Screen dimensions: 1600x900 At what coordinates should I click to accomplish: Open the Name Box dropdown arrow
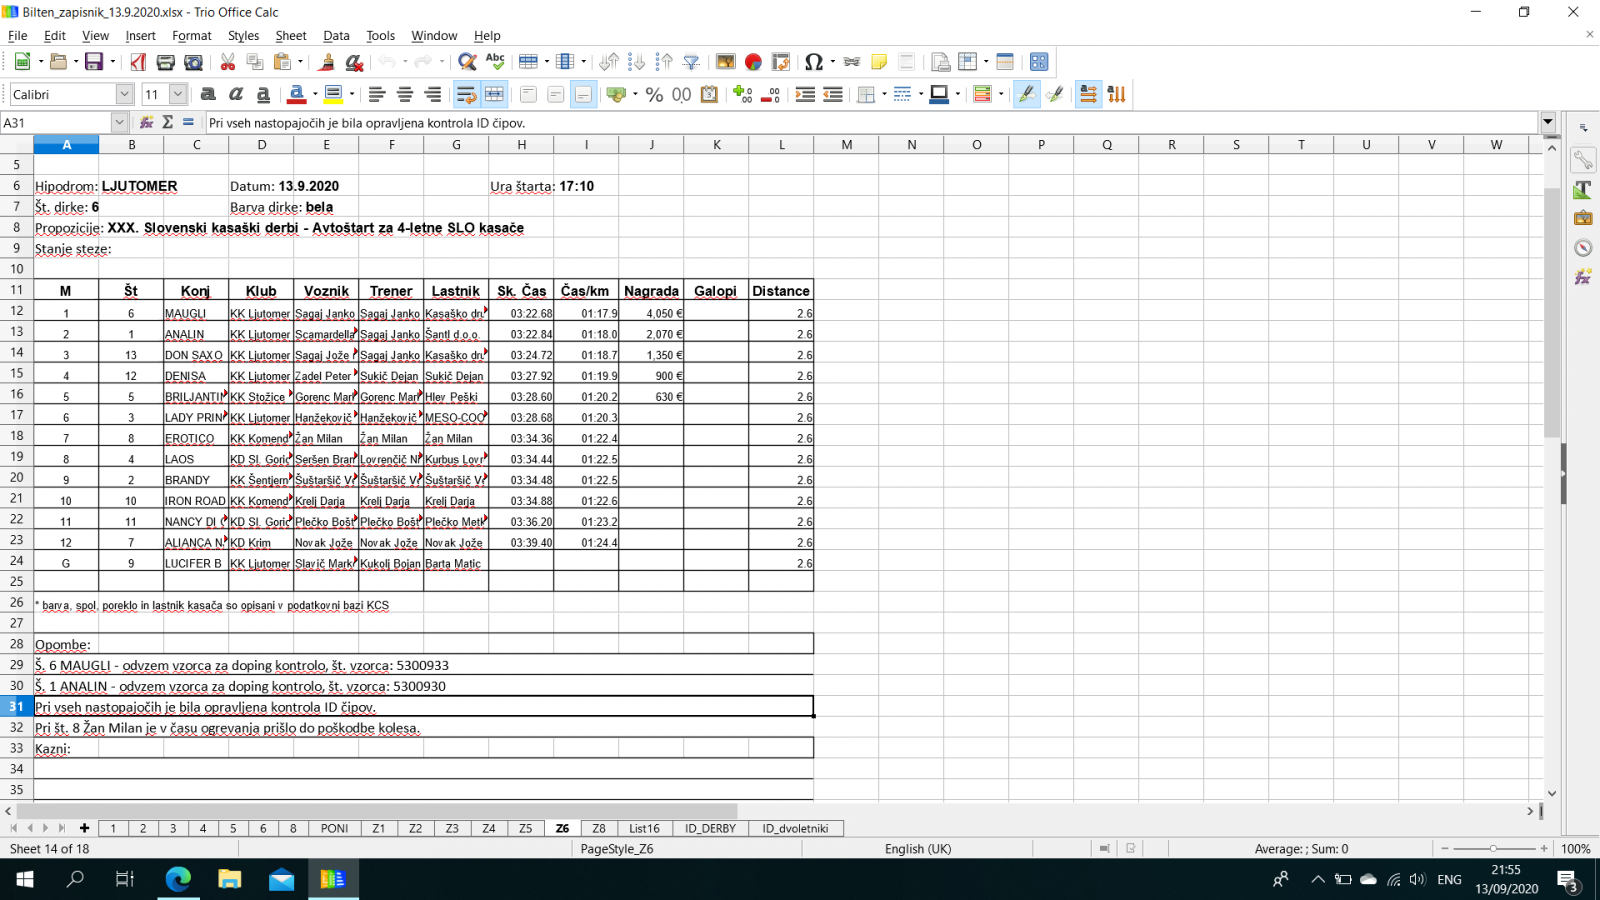click(x=119, y=122)
